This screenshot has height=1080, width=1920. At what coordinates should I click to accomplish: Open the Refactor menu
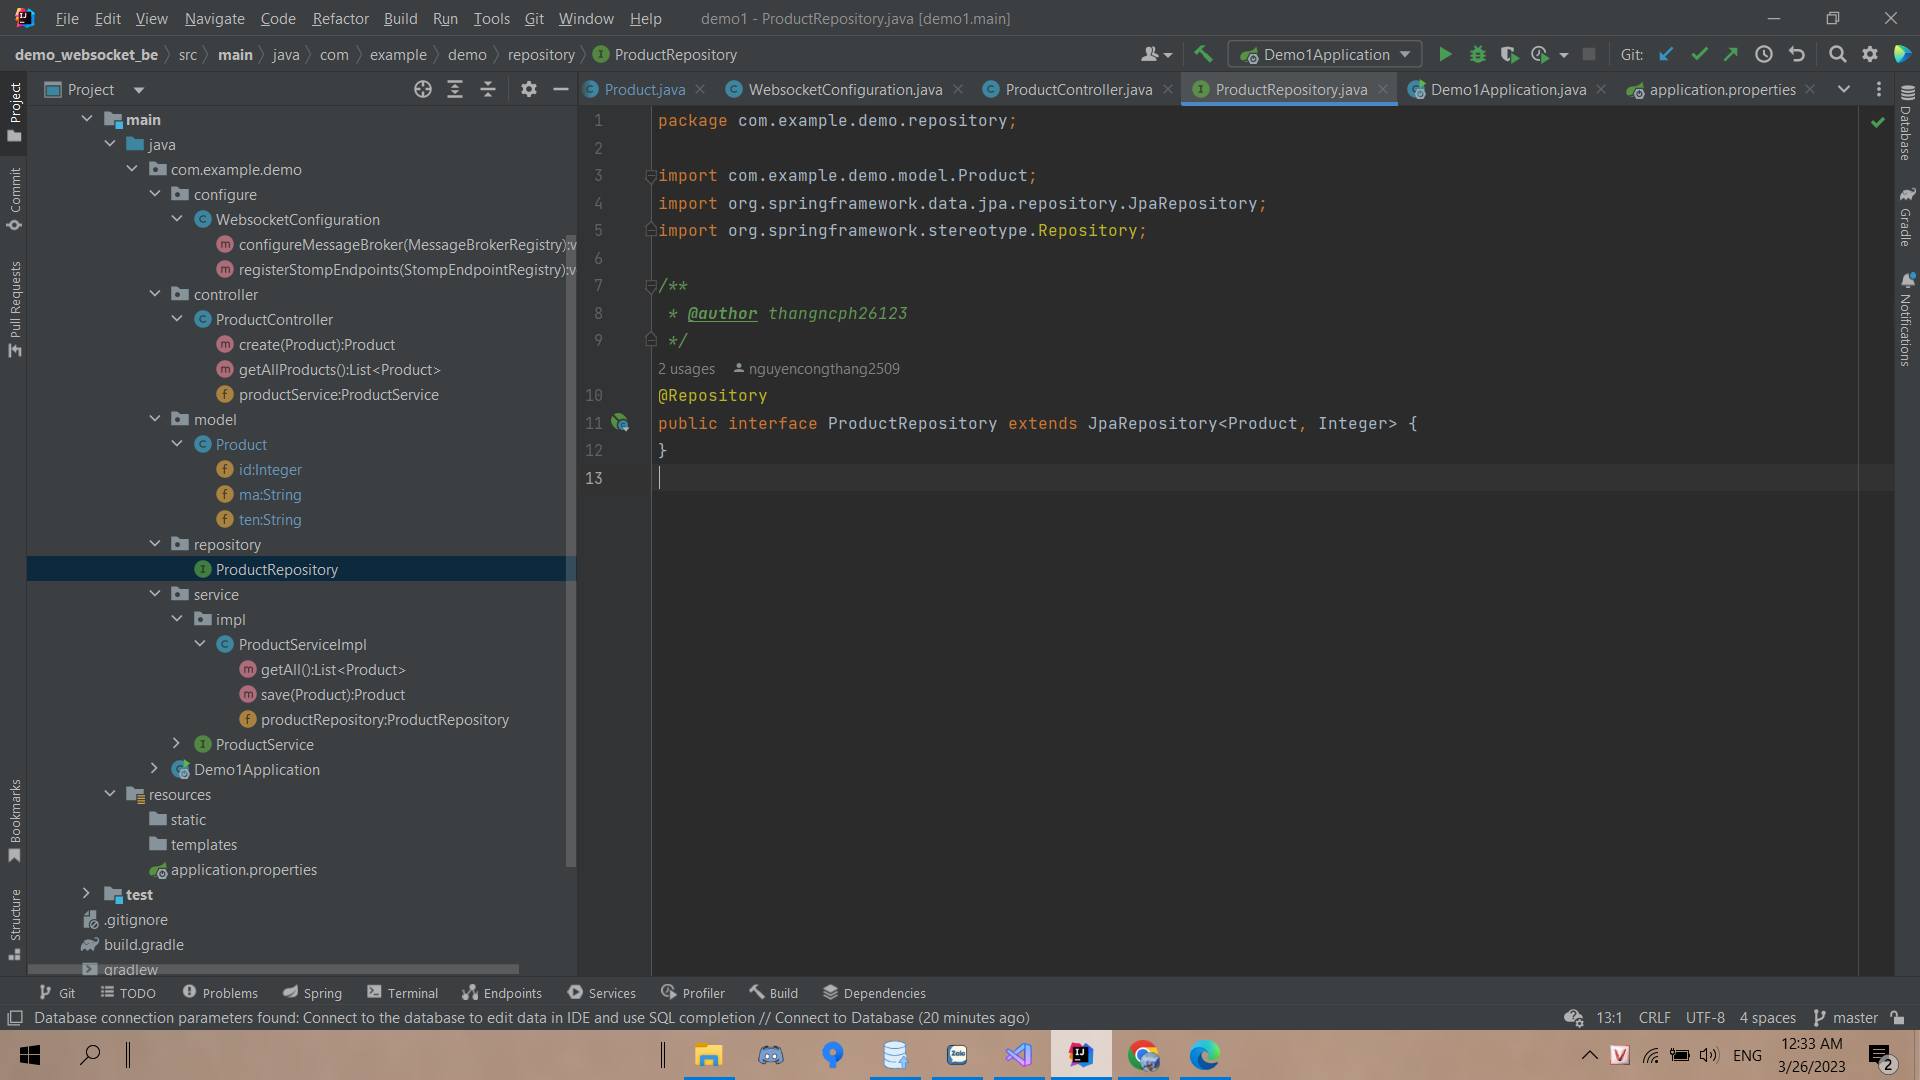tap(340, 18)
